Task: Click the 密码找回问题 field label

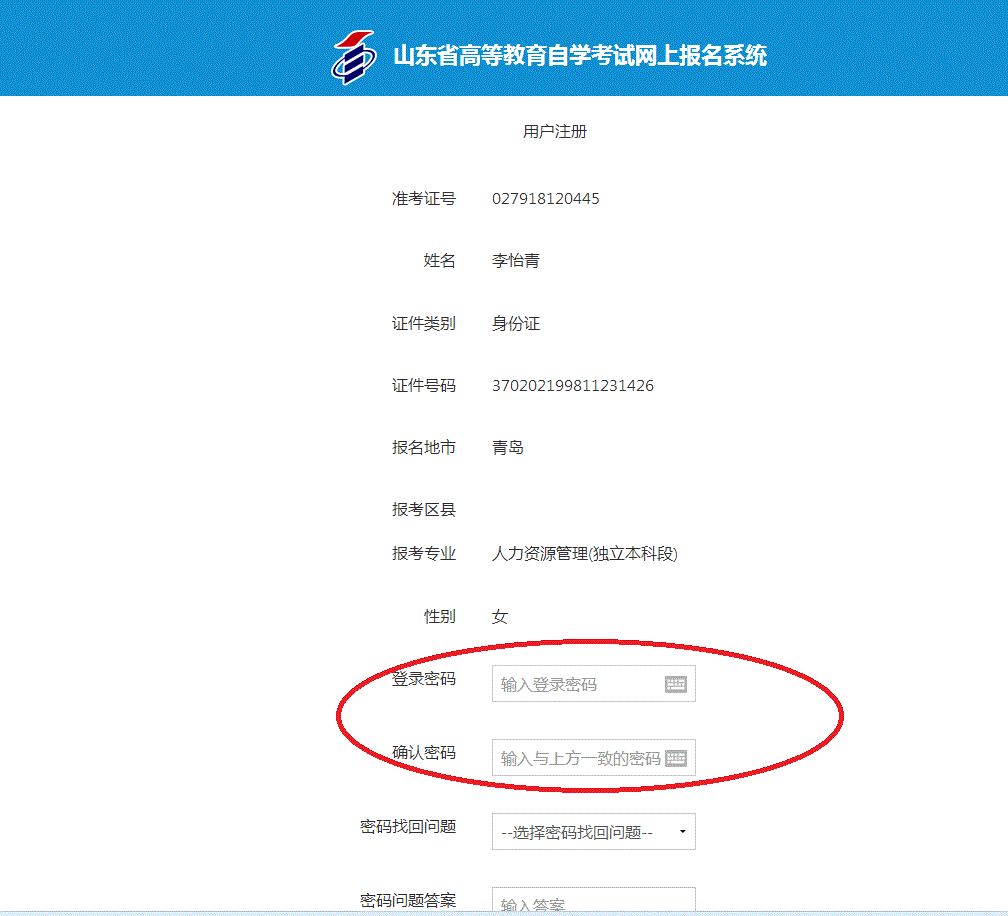Action: click(408, 827)
